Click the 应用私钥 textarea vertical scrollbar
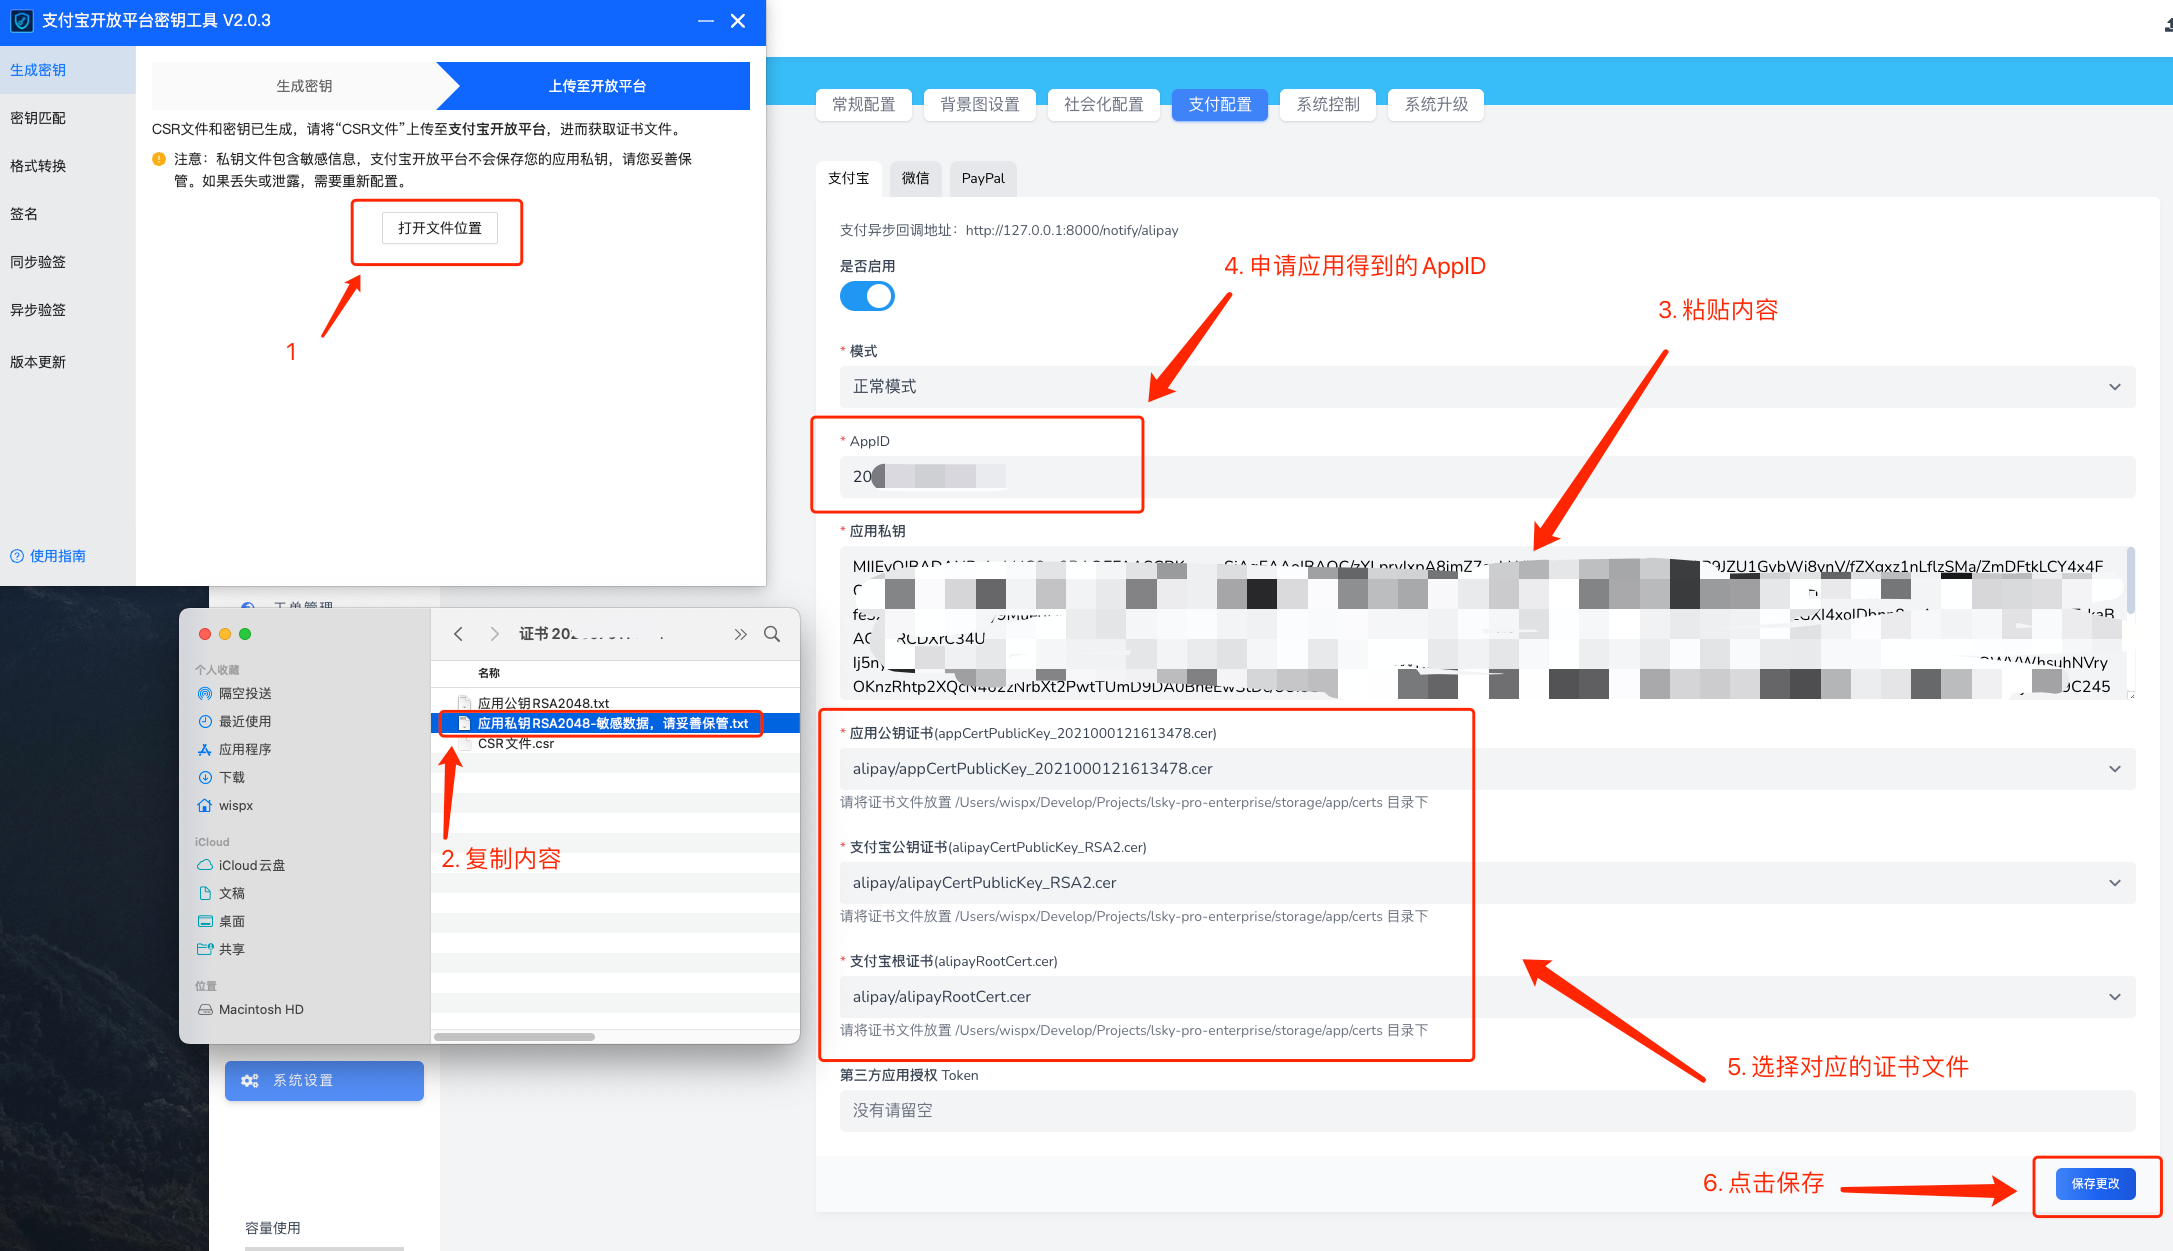 (x=2130, y=580)
